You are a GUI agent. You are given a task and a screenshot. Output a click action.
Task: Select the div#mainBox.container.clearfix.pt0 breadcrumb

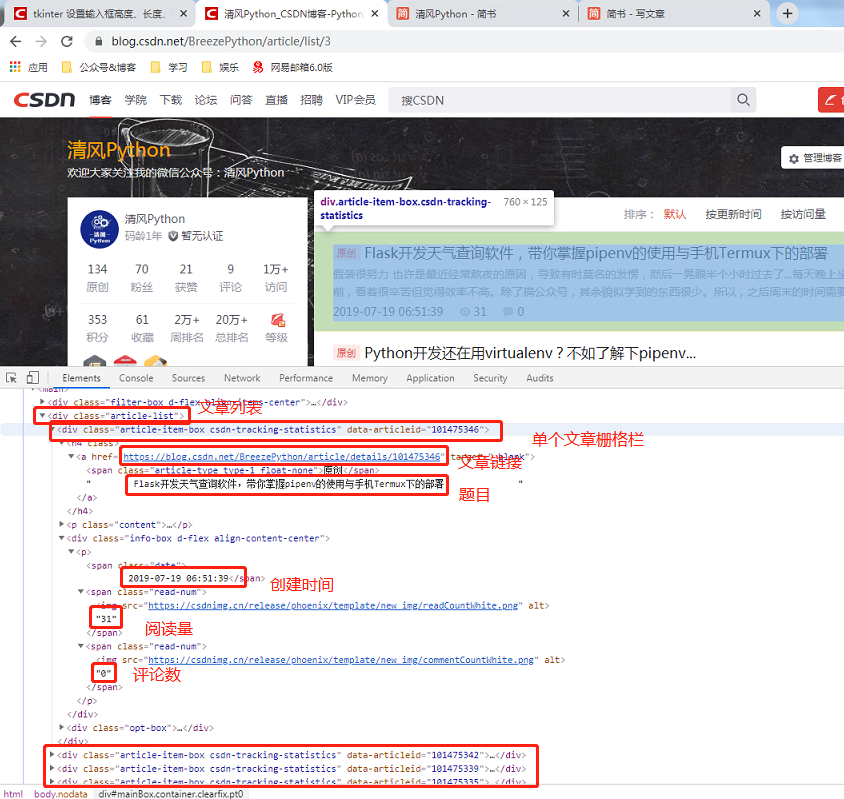click(x=171, y=794)
